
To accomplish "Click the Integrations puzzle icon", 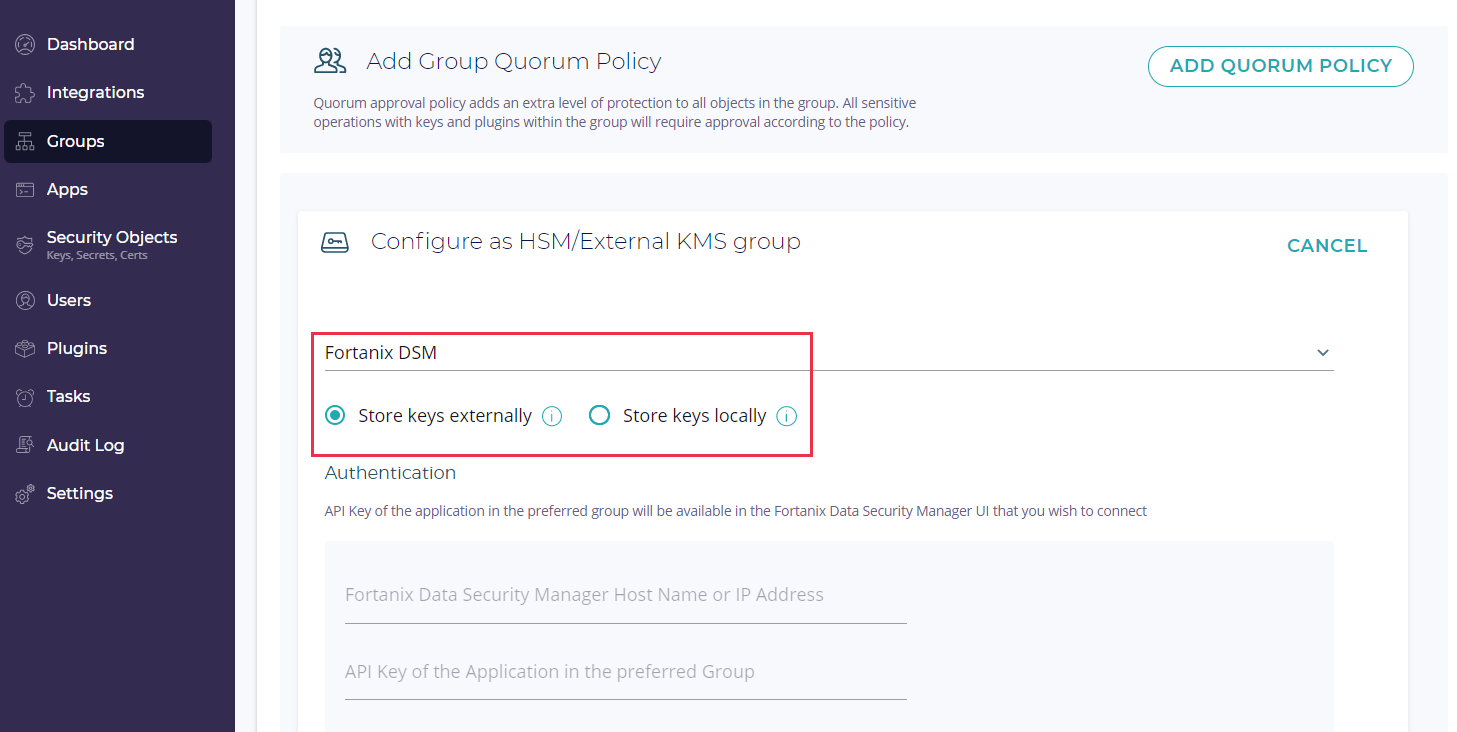I will point(25,93).
